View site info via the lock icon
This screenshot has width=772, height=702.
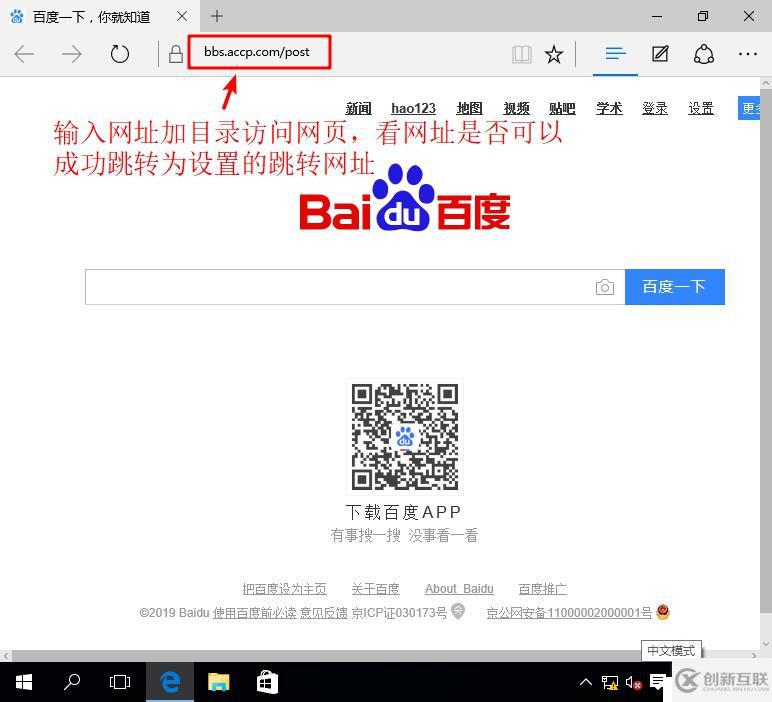point(176,54)
